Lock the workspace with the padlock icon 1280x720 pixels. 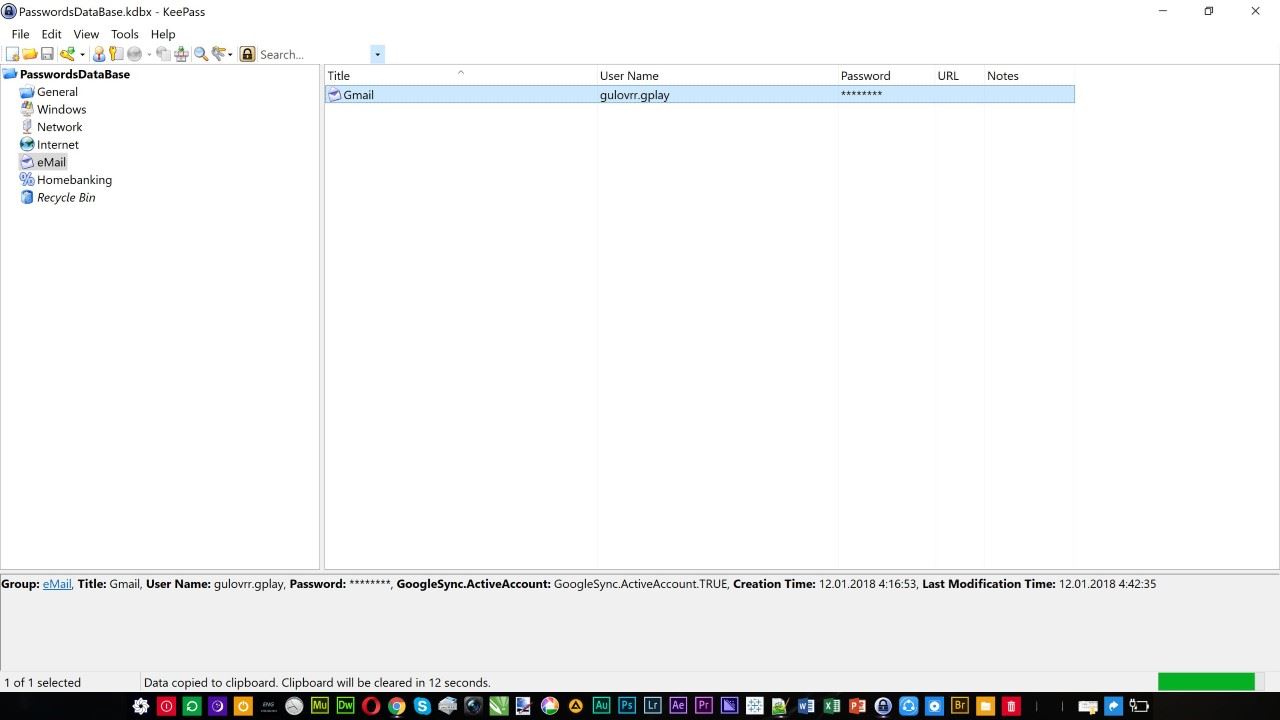(247, 54)
